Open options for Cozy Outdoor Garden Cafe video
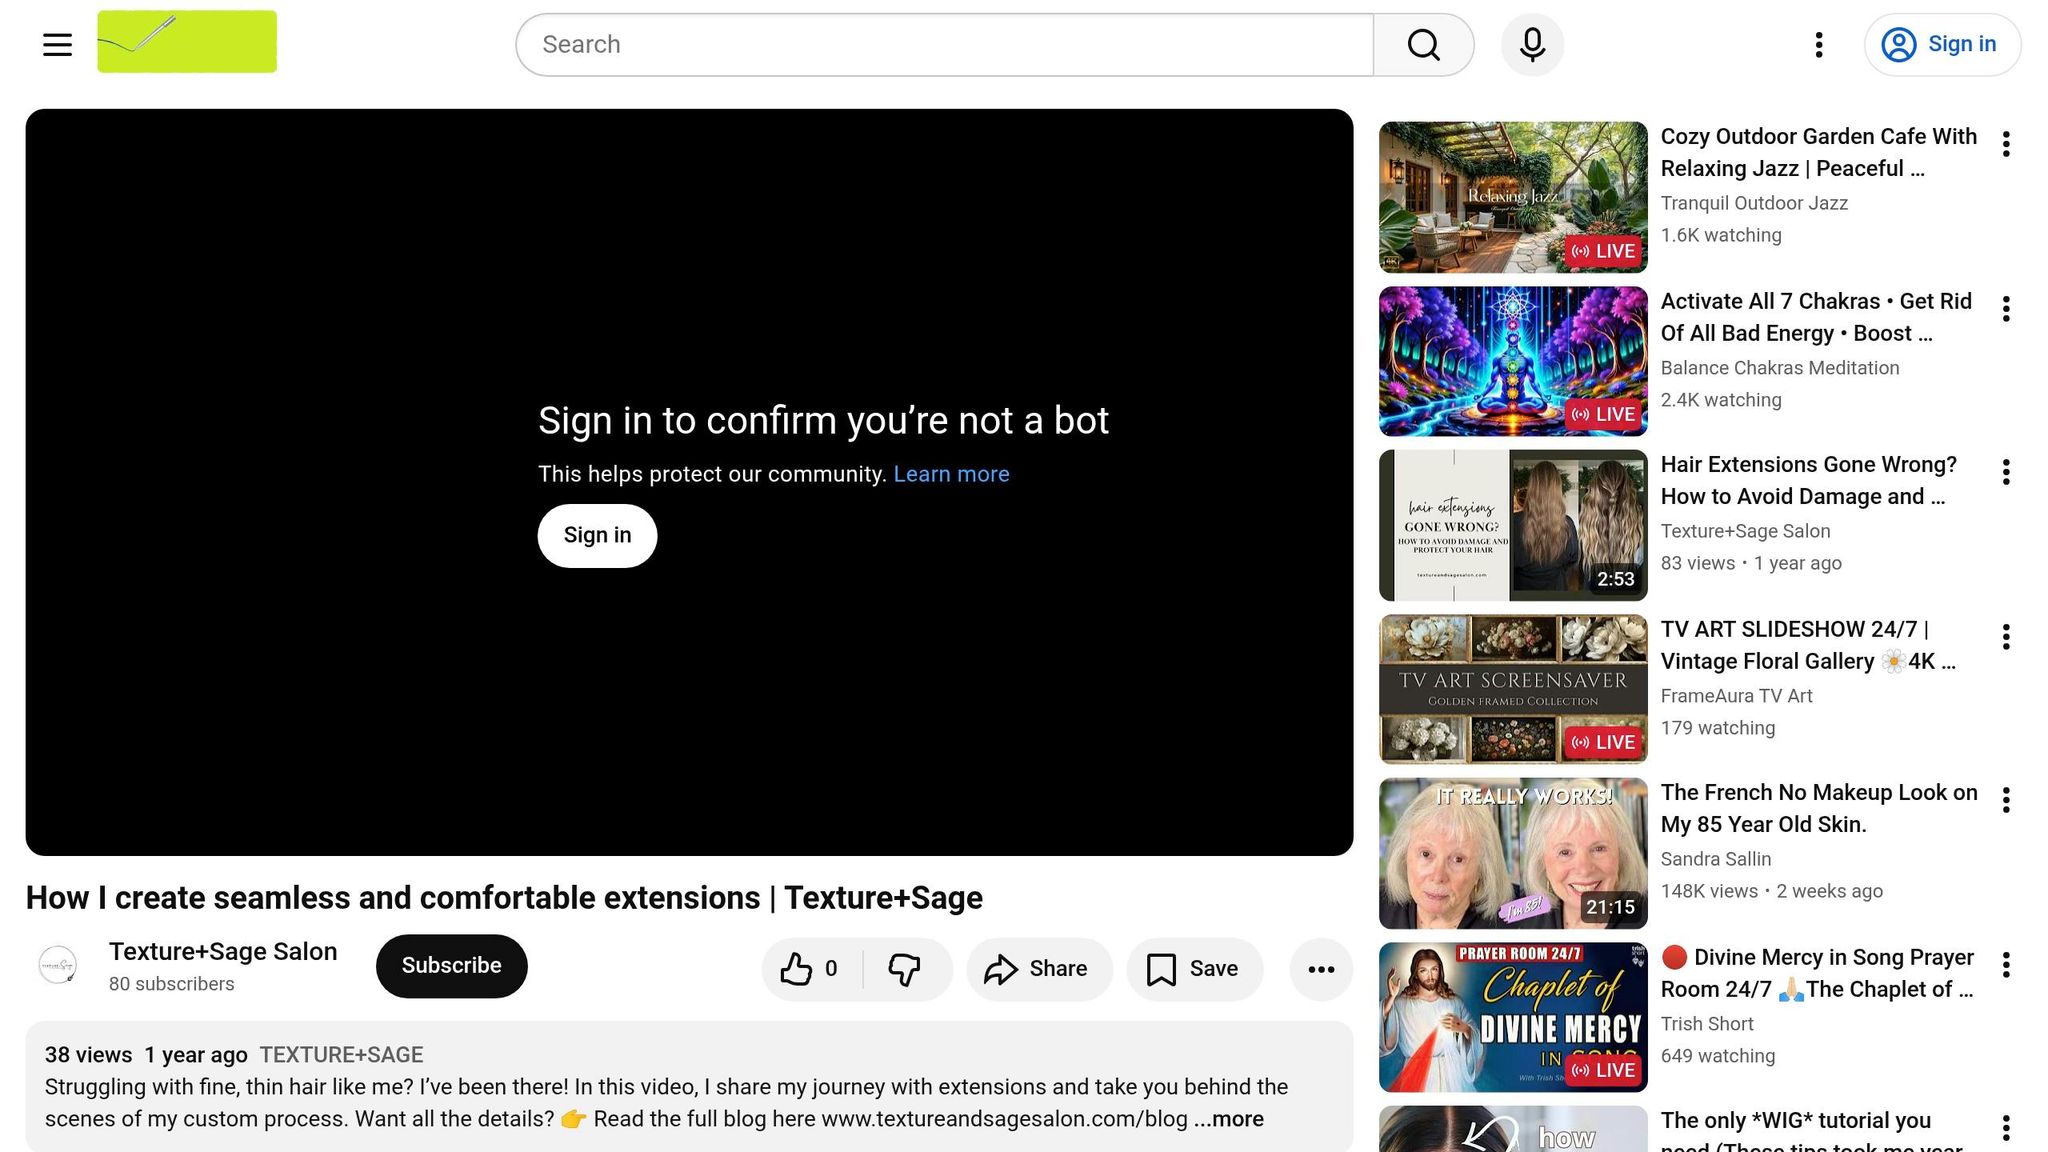 tap(2006, 145)
